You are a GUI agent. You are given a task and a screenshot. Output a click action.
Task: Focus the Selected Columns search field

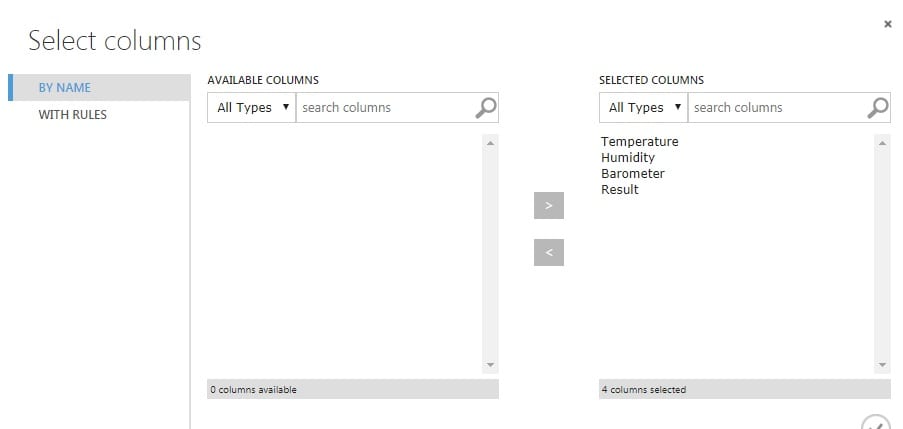point(777,107)
